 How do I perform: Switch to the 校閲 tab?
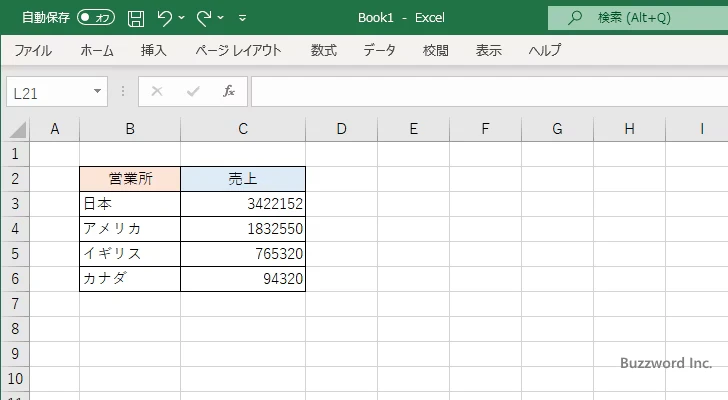(x=436, y=50)
